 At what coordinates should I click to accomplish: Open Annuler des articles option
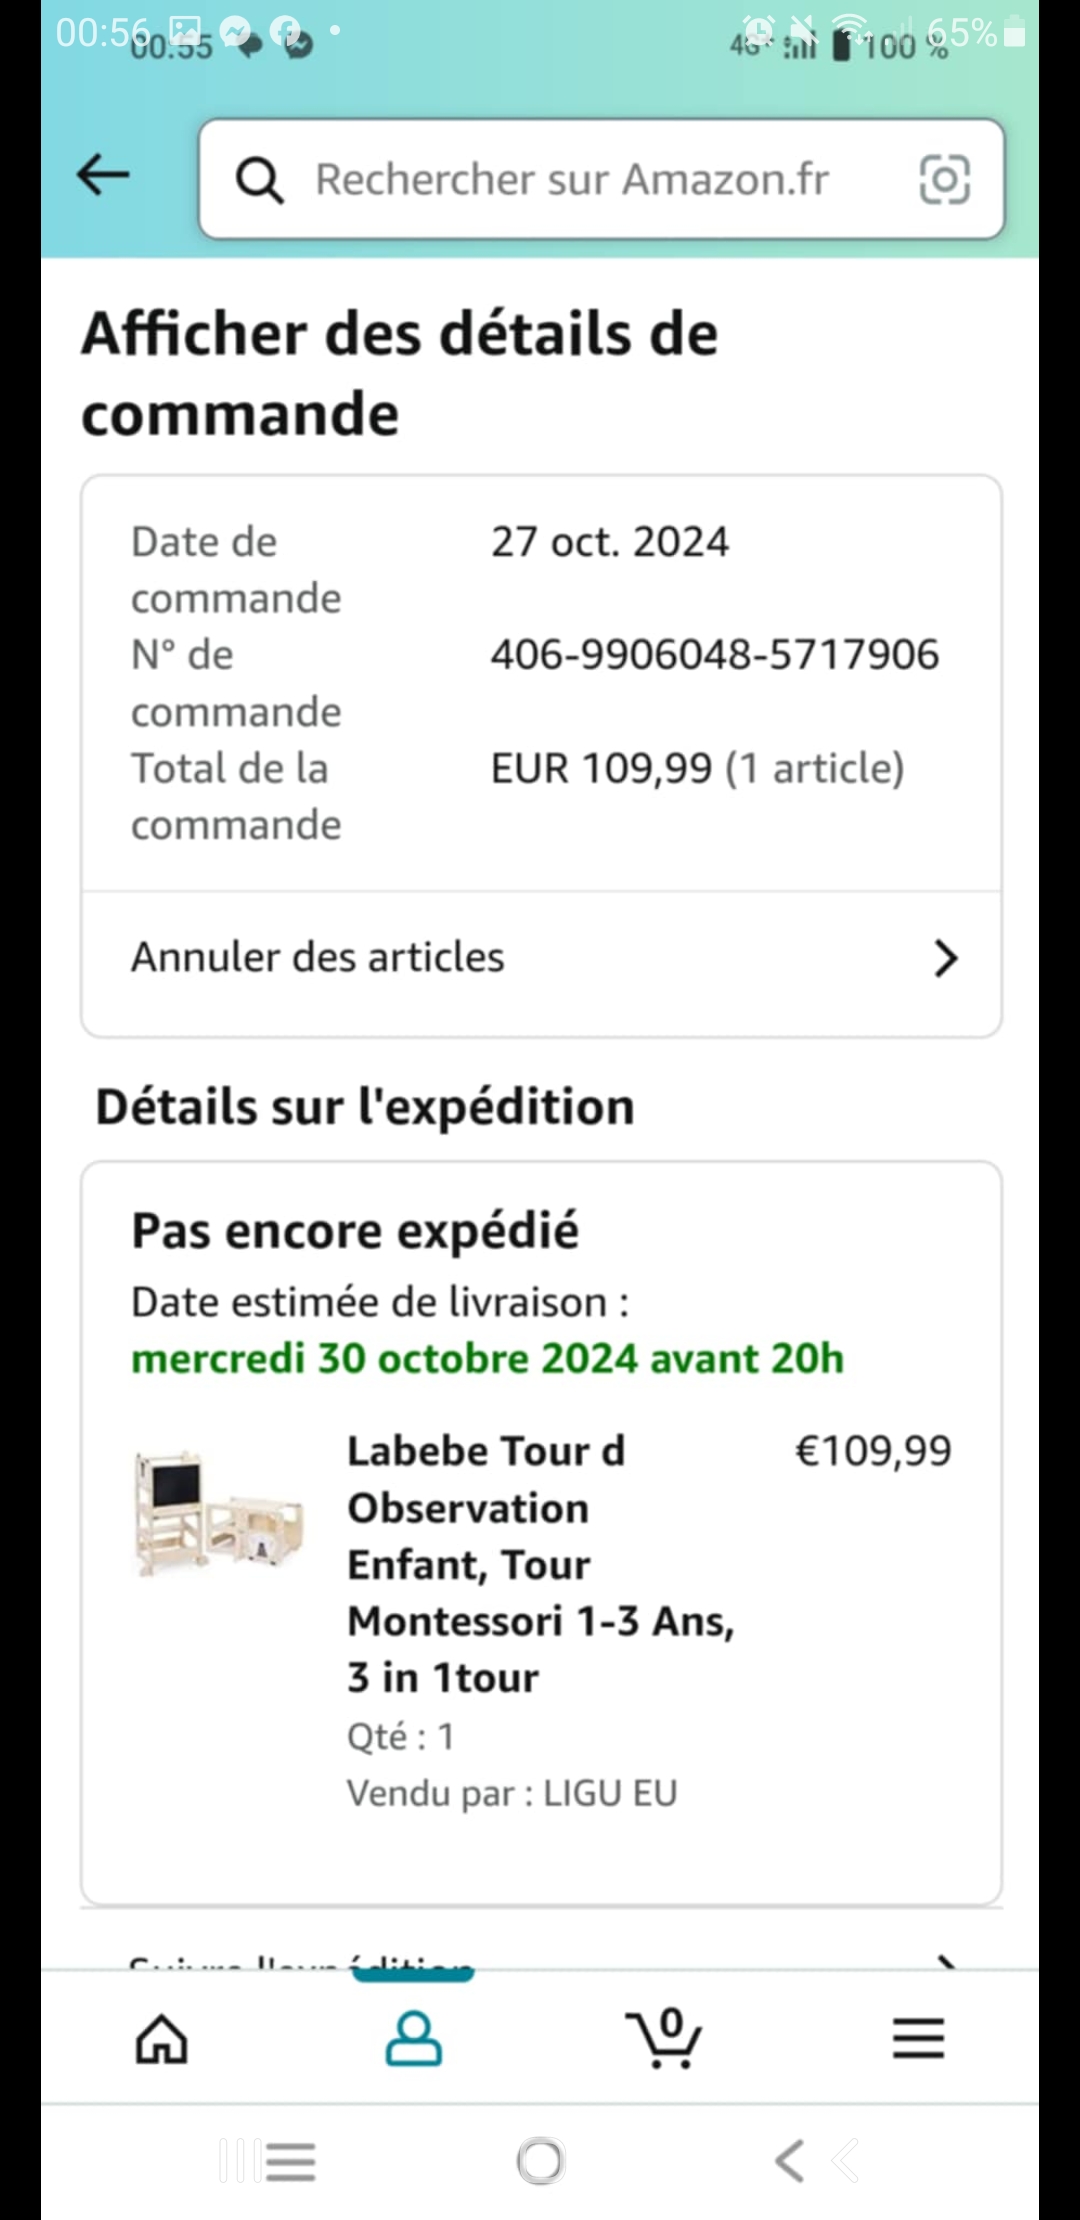[x=318, y=958]
